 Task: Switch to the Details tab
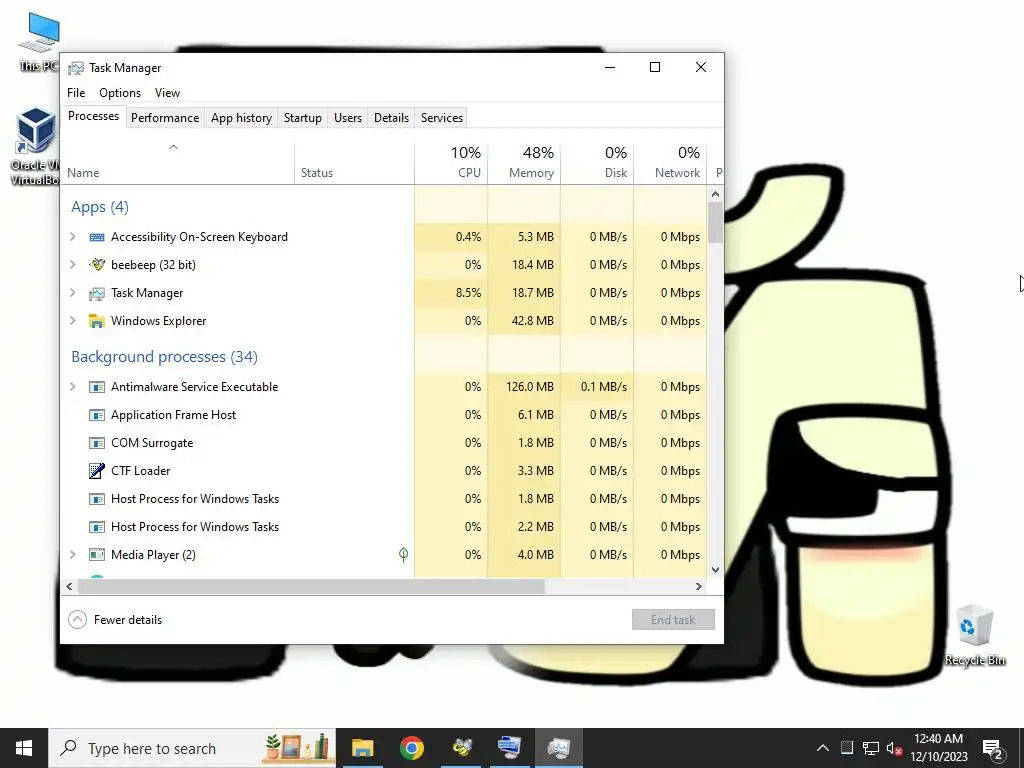click(x=392, y=118)
